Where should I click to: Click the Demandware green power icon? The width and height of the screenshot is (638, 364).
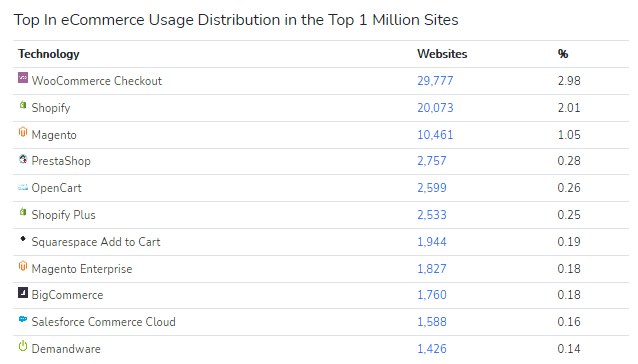coord(23,346)
